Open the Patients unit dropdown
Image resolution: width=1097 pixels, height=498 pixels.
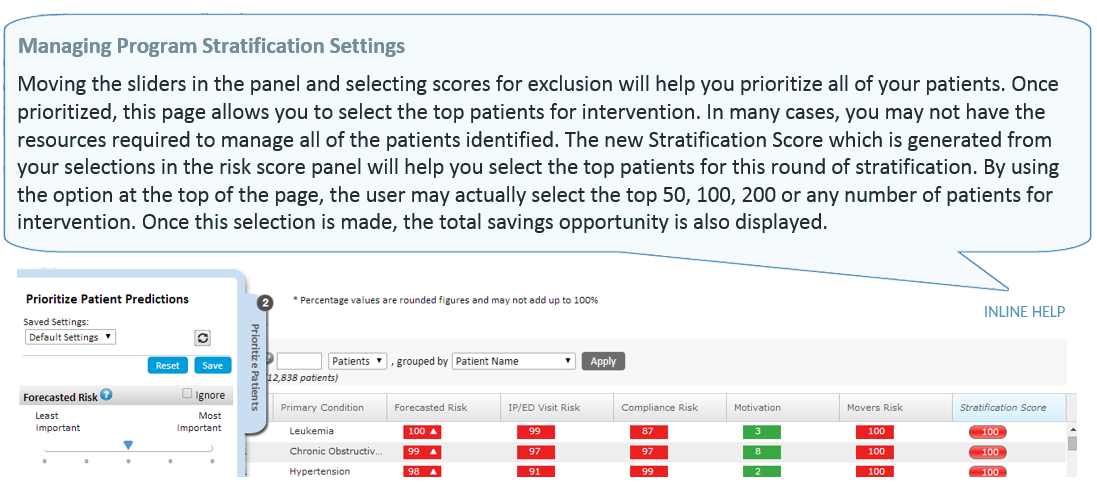pos(357,361)
